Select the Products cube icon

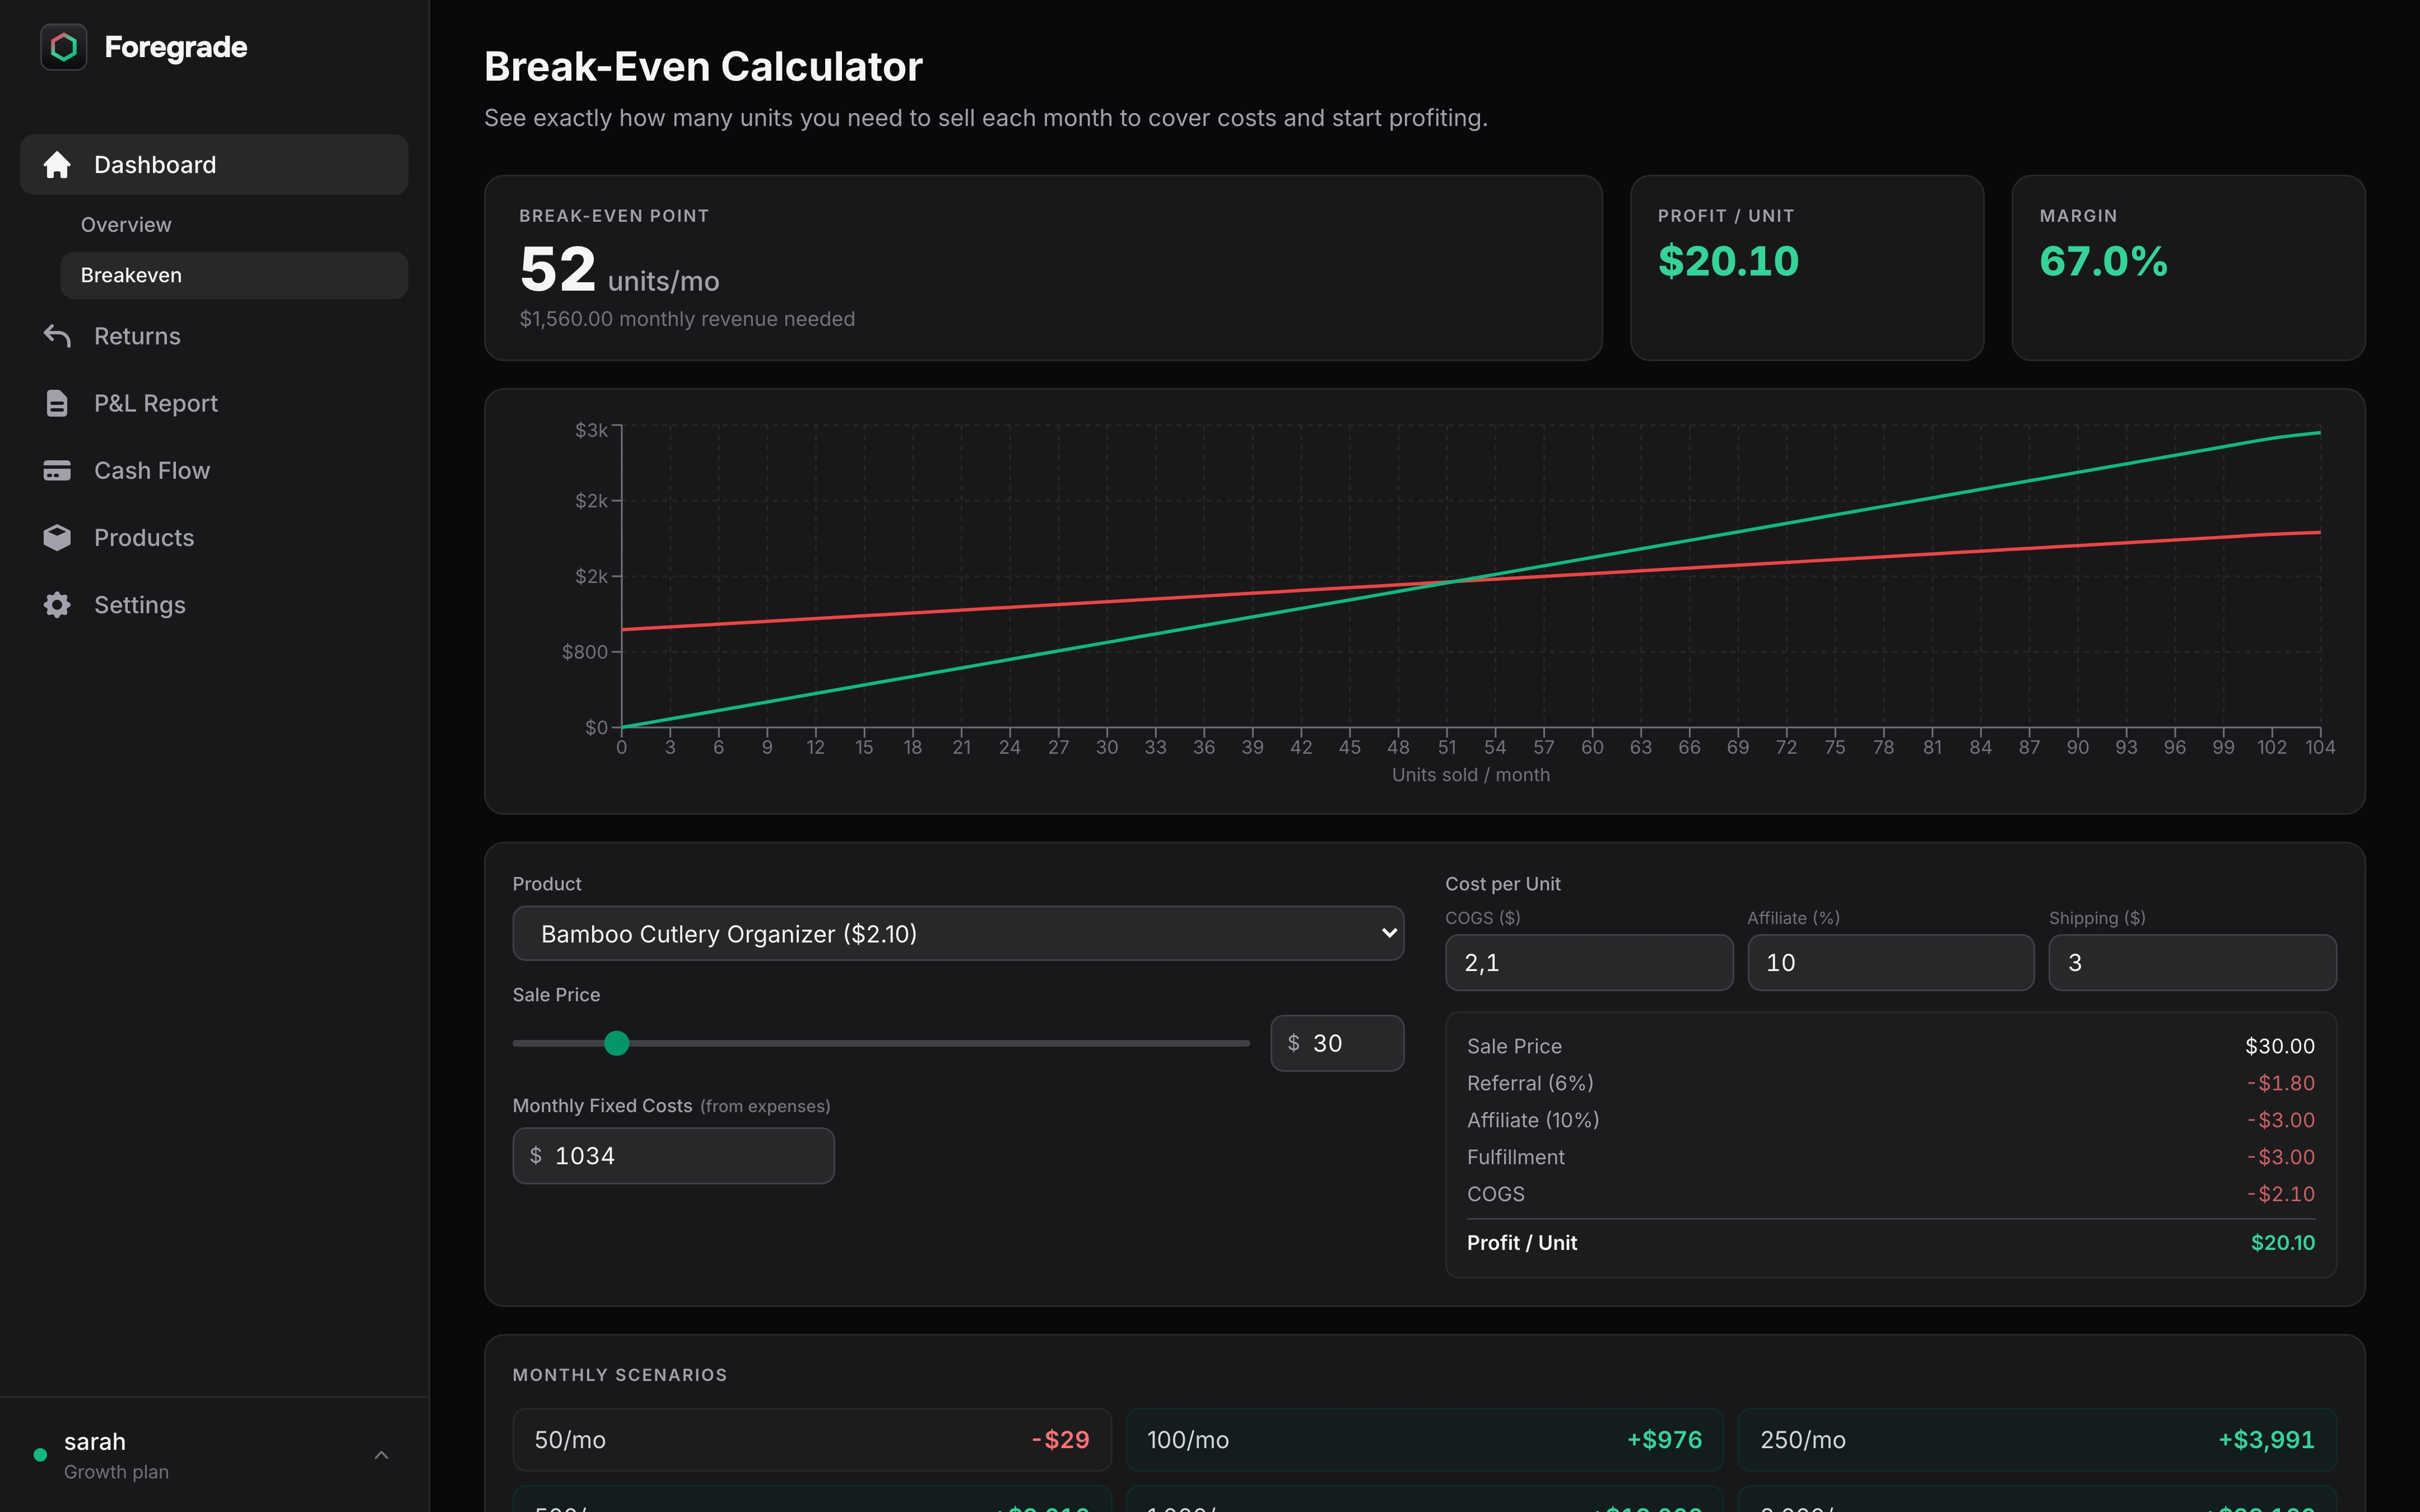point(57,537)
